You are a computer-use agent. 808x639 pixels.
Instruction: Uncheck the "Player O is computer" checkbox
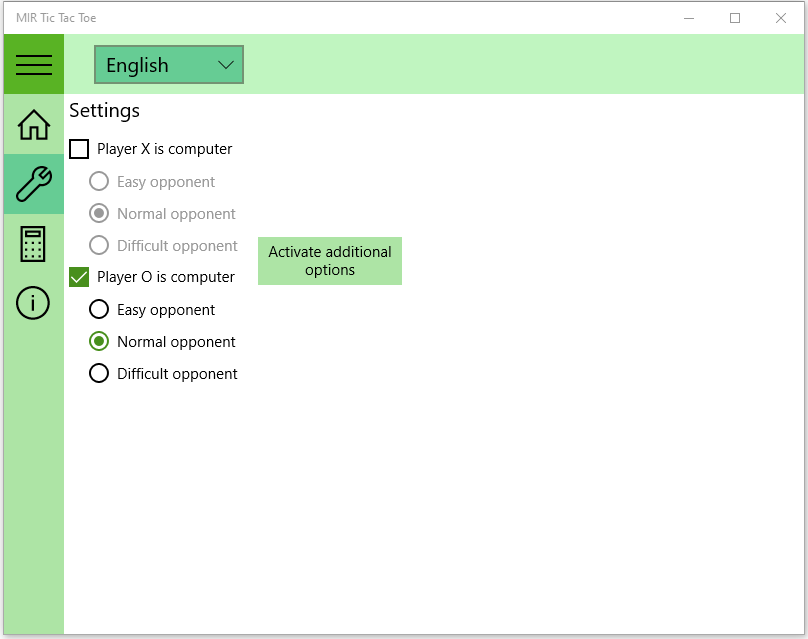tap(79, 276)
